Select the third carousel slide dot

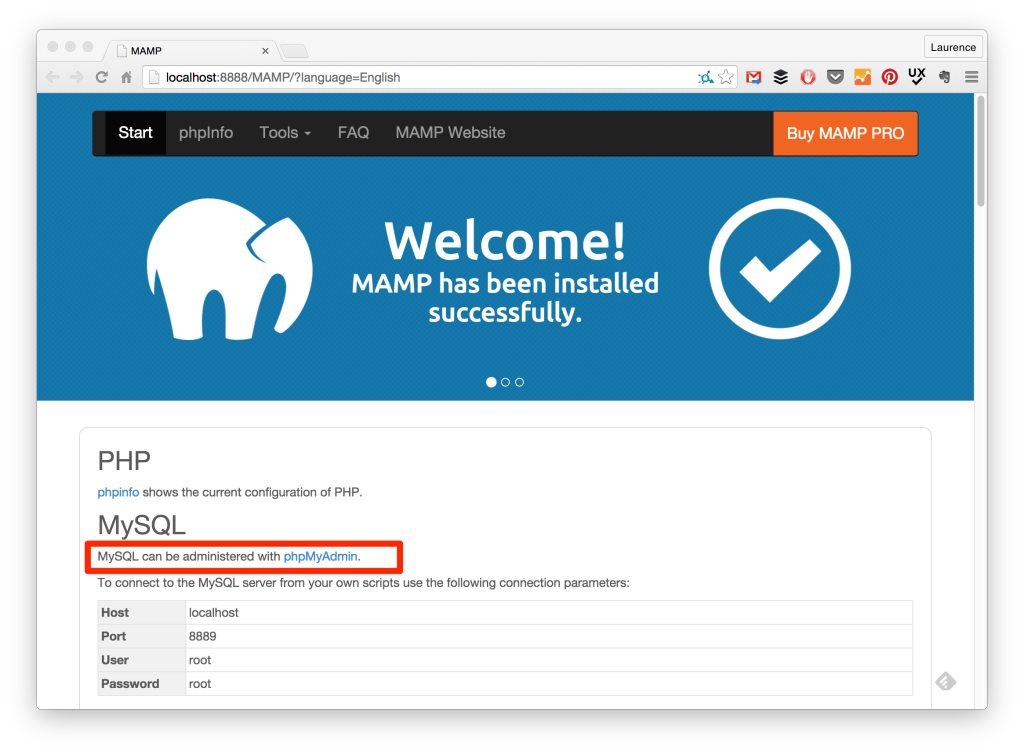pos(519,382)
